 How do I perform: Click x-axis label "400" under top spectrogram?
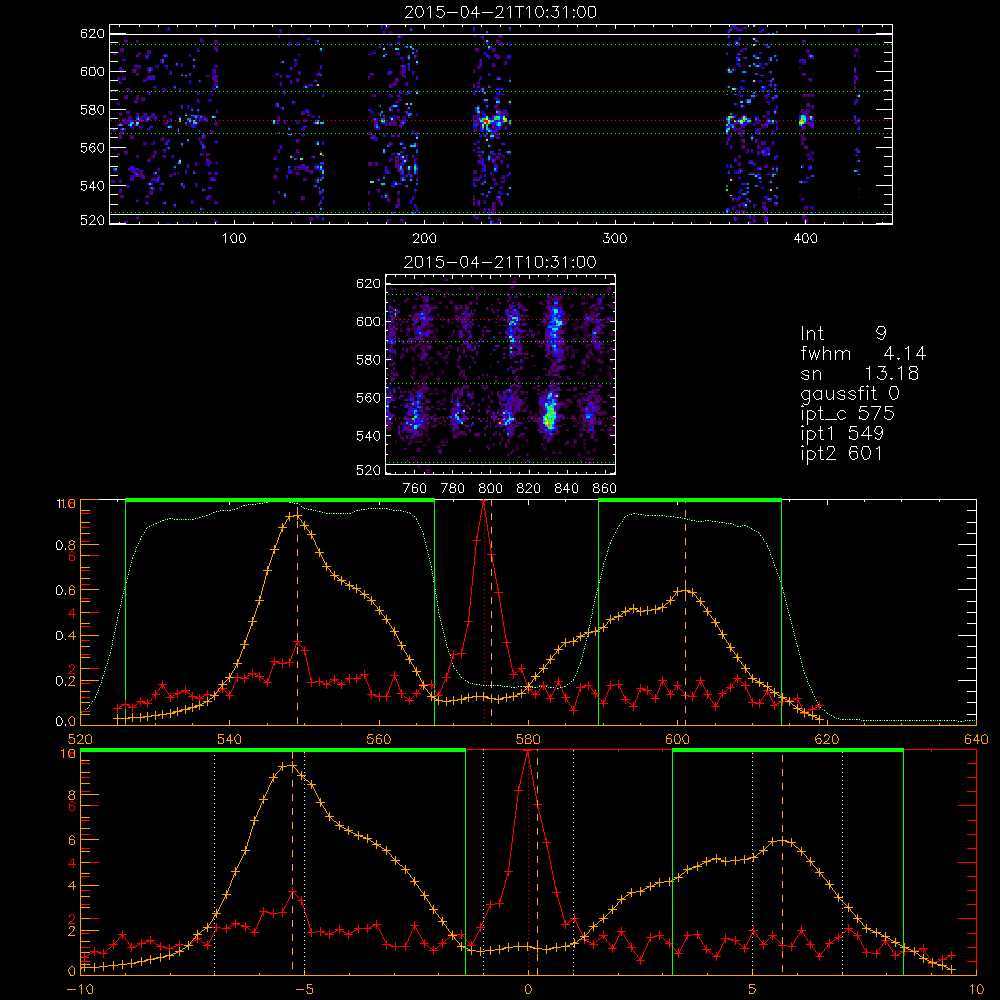805,239
